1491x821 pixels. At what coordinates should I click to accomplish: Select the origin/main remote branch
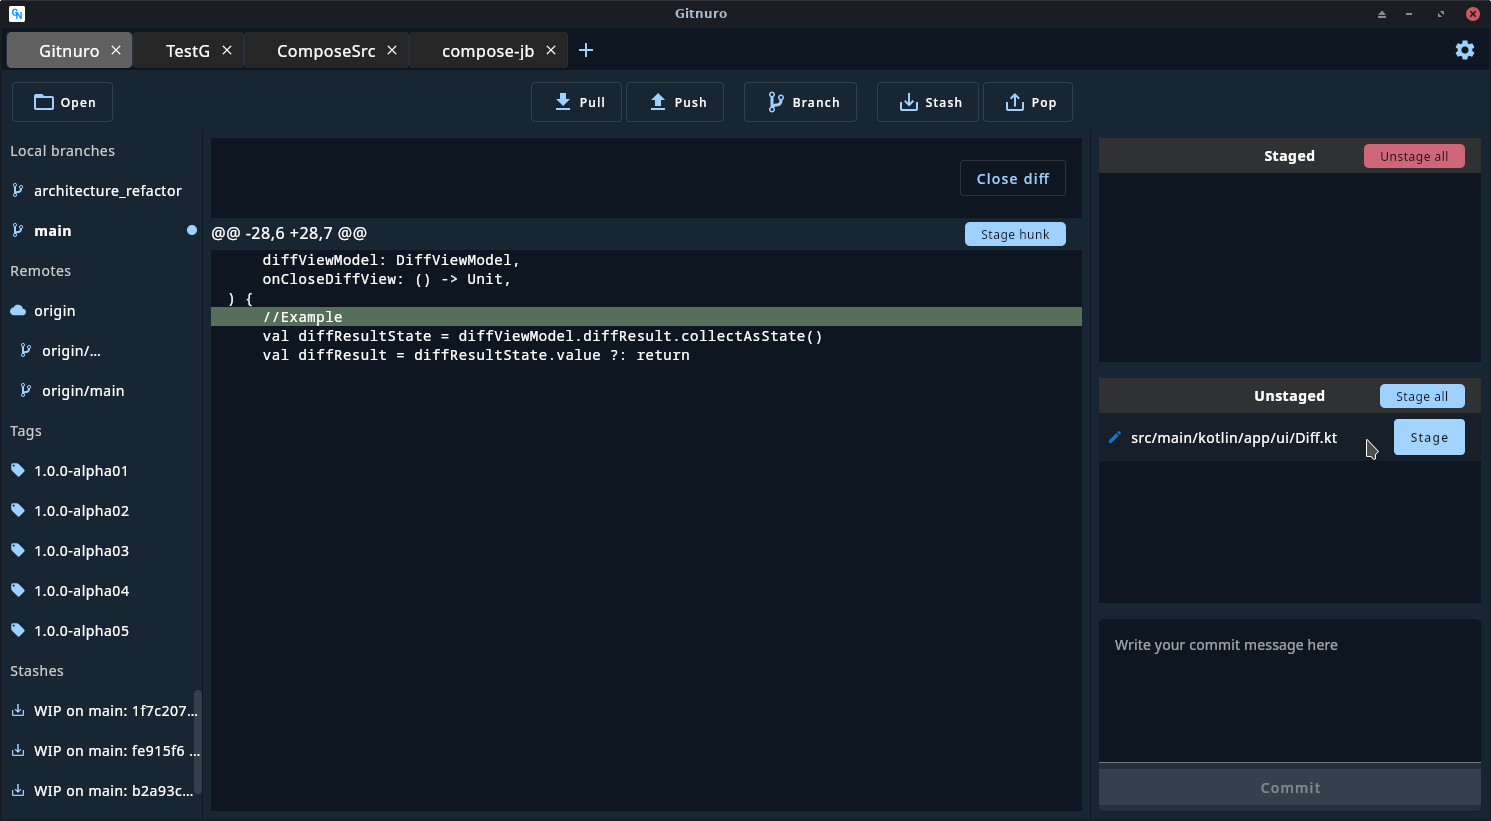click(101, 391)
